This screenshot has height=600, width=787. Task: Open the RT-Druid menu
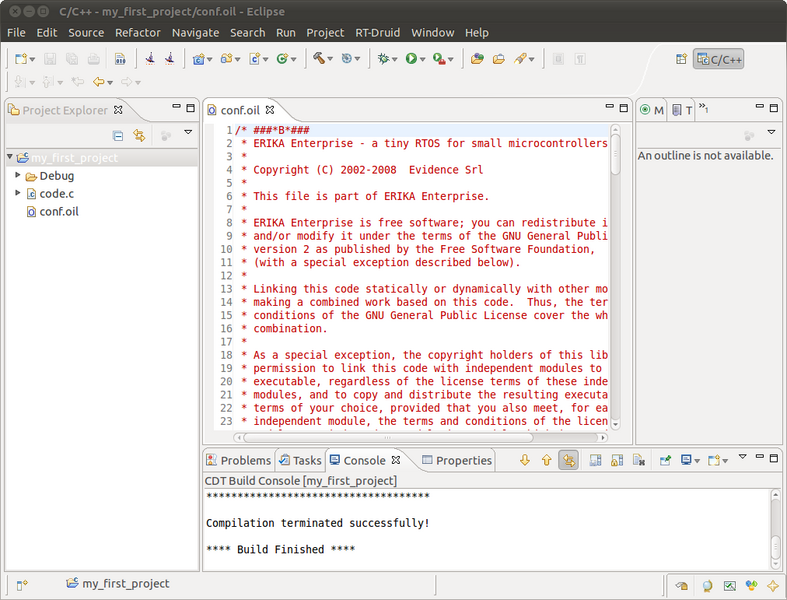point(377,33)
